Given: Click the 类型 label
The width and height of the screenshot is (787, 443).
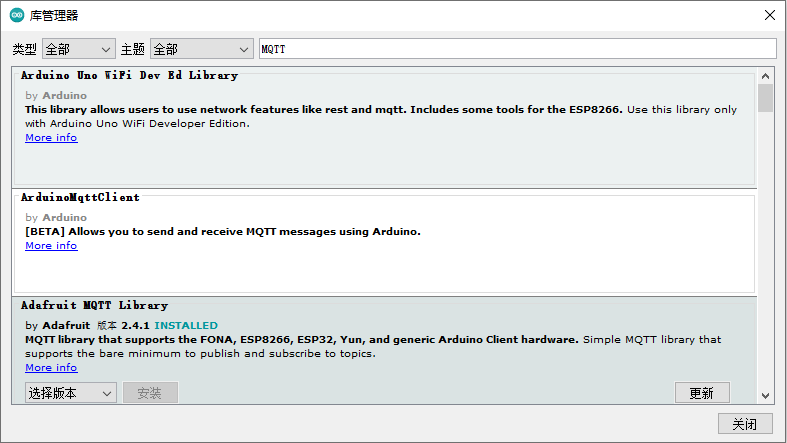Looking at the screenshot, I should tap(25, 49).
